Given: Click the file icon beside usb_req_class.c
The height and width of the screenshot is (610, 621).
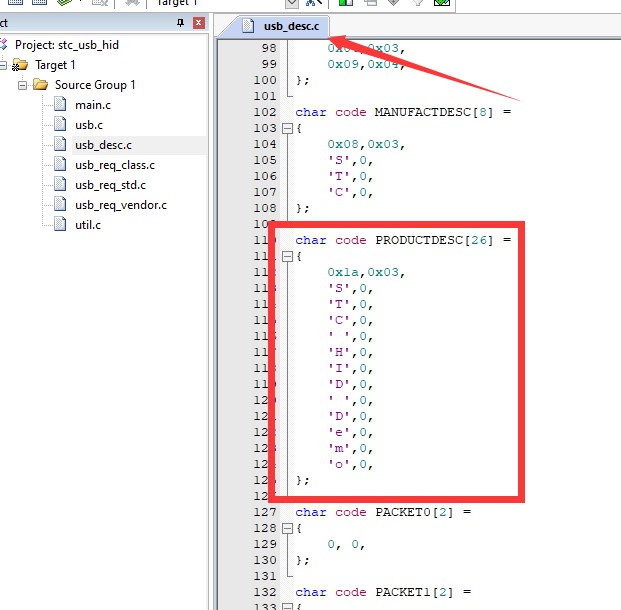Looking at the screenshot, I should pyautogui.click(x=60, y=164).
